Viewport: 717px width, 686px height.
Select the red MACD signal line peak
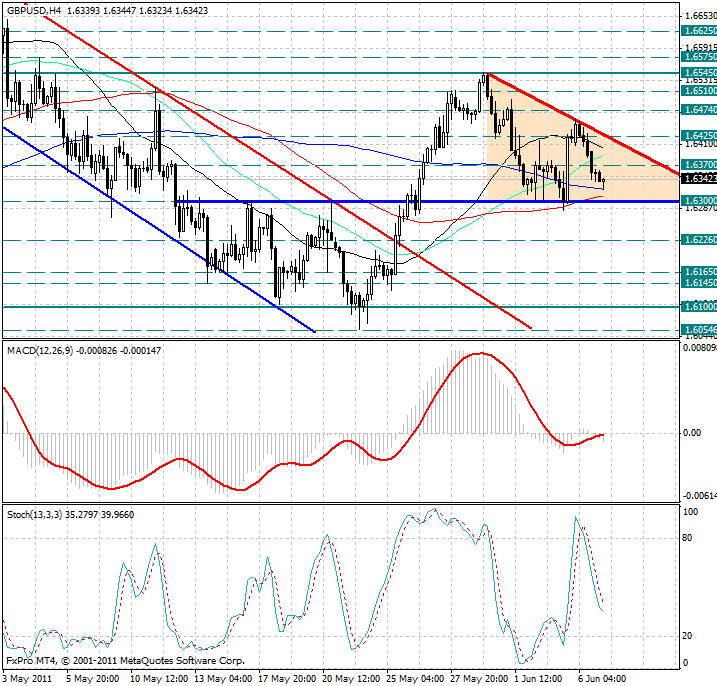click(481, 353)
